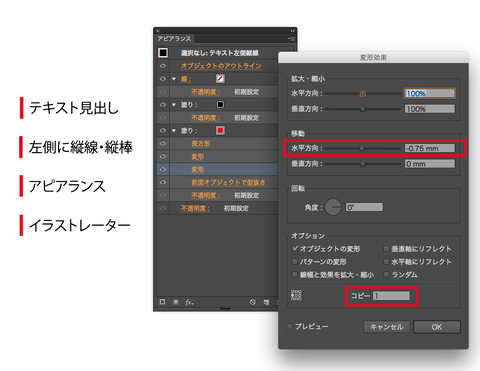Check the 垂直軸にリフレクト option
Screen dimensions: 480x371
pyautogui.click(x=386, y=248)
